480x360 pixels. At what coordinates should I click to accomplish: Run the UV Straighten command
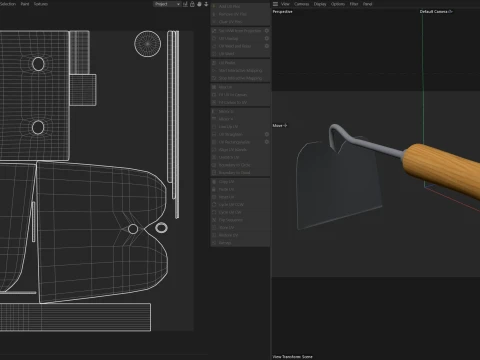point(237,134)
